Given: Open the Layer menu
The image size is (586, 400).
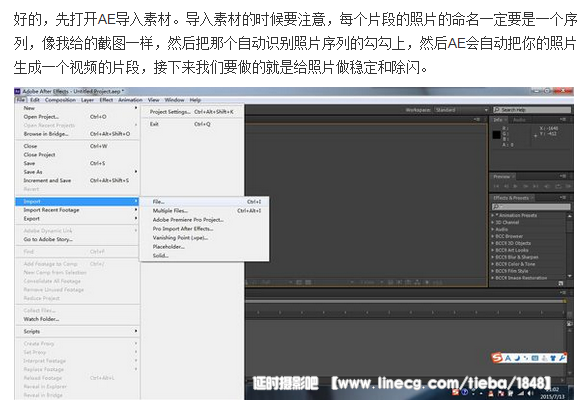Looking at the screenshot, I should 87,100.
